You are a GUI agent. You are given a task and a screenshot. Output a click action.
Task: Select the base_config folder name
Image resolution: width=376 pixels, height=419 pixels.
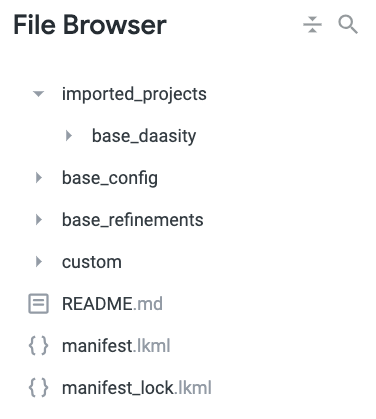pyautogui.click(x=110, y=178)
